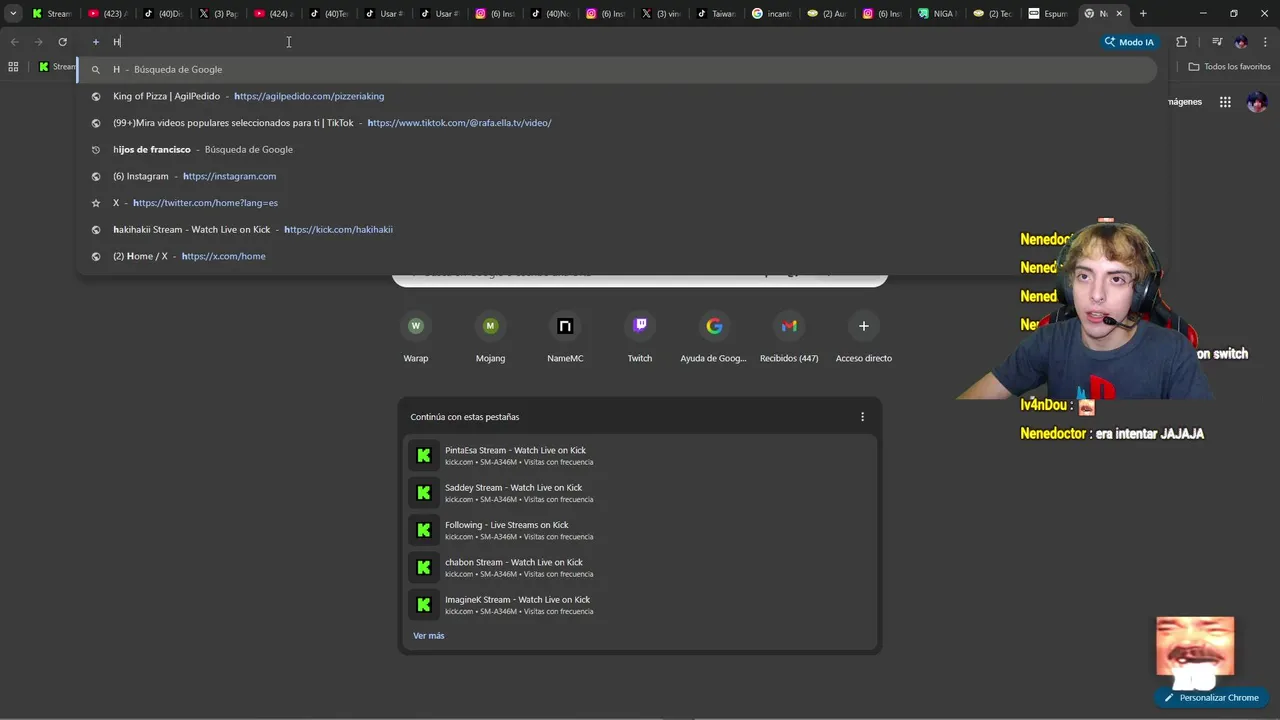Open the Google apps grid launcher
The image size is (1280, 720).
(x=1225, y=101)
